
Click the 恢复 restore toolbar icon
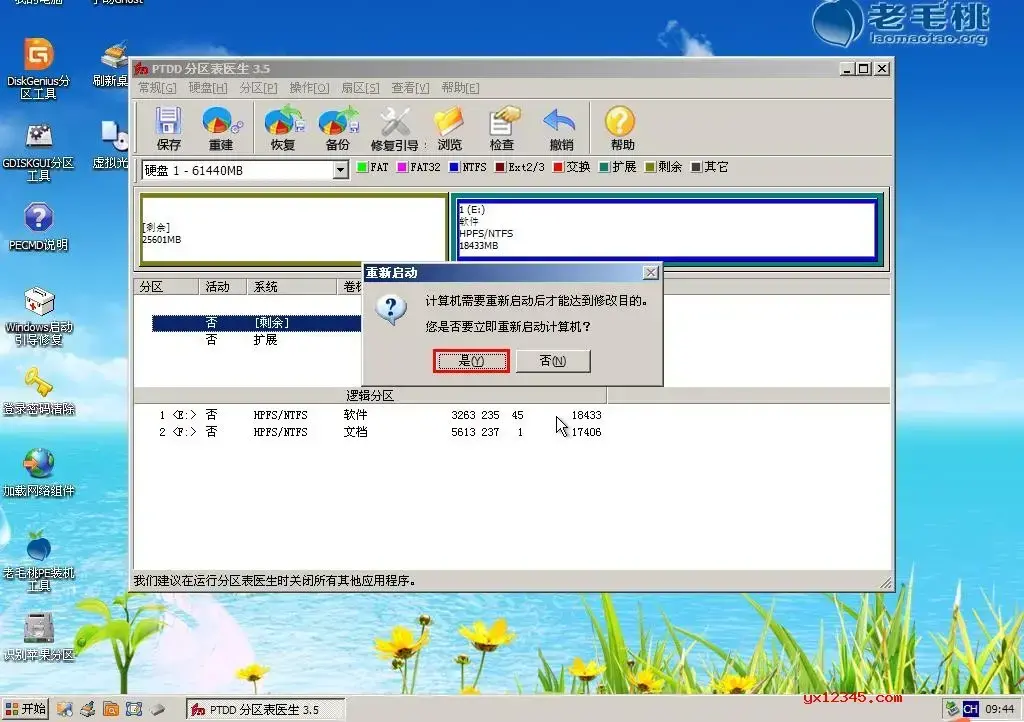[x=283, y=128]
